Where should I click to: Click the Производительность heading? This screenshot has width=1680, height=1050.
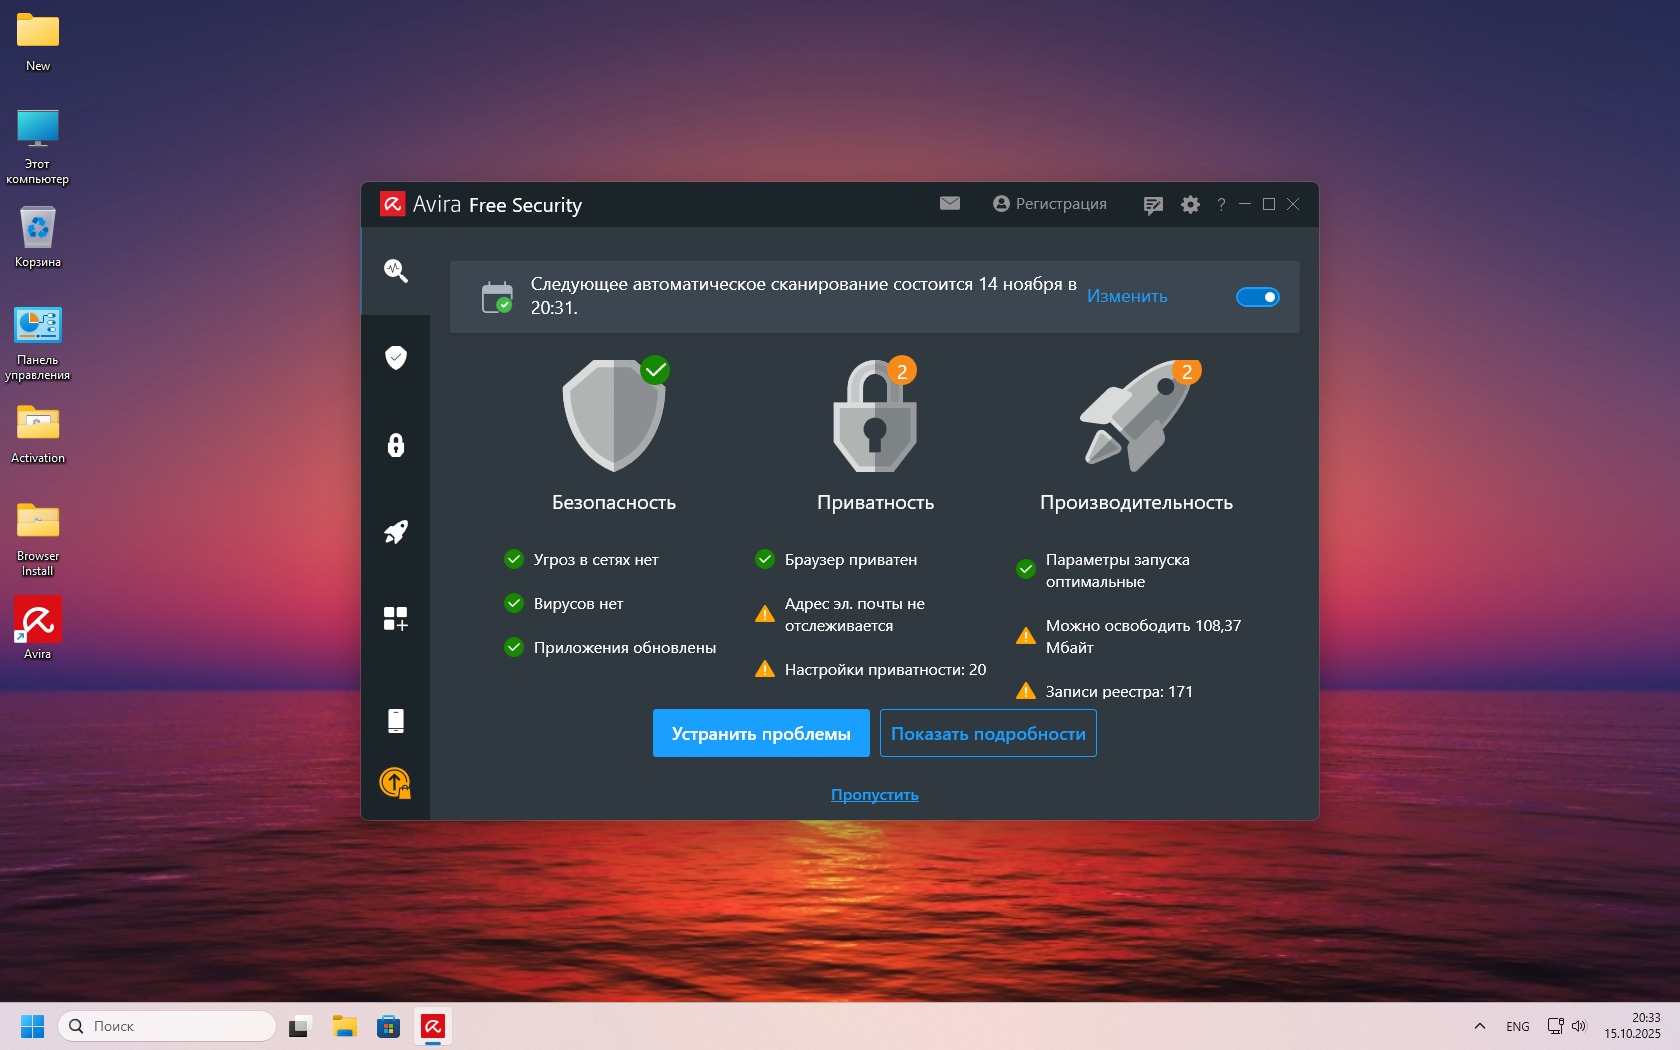(x=1137, y=502)
